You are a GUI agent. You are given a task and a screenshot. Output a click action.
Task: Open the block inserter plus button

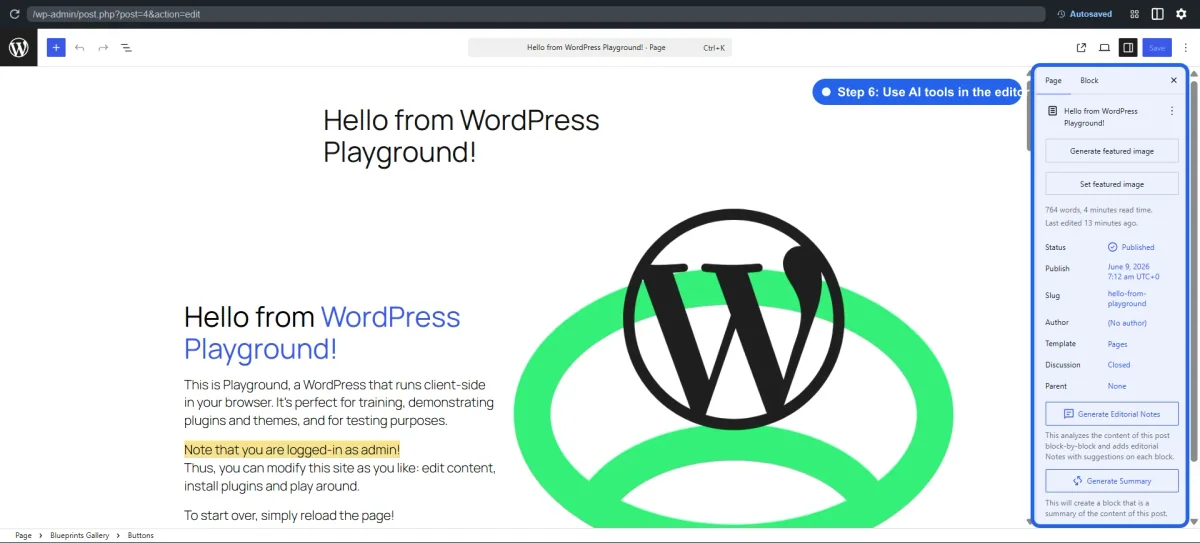click(56, 47)
